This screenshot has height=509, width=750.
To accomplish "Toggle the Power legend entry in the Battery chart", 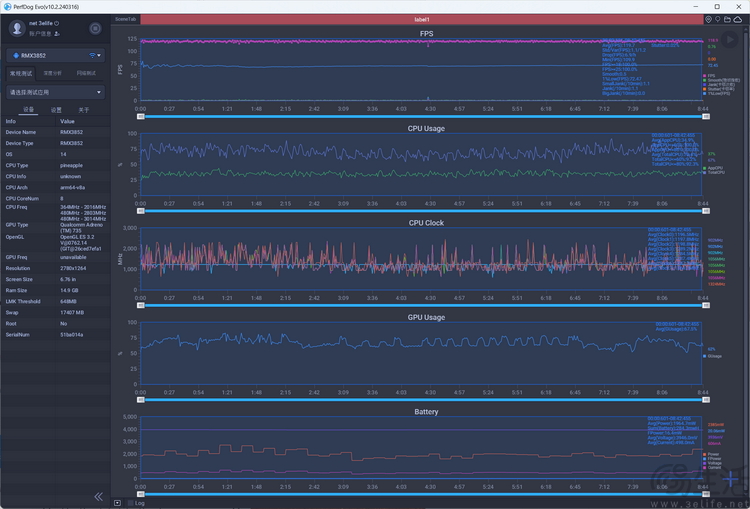I will (711, 454).
